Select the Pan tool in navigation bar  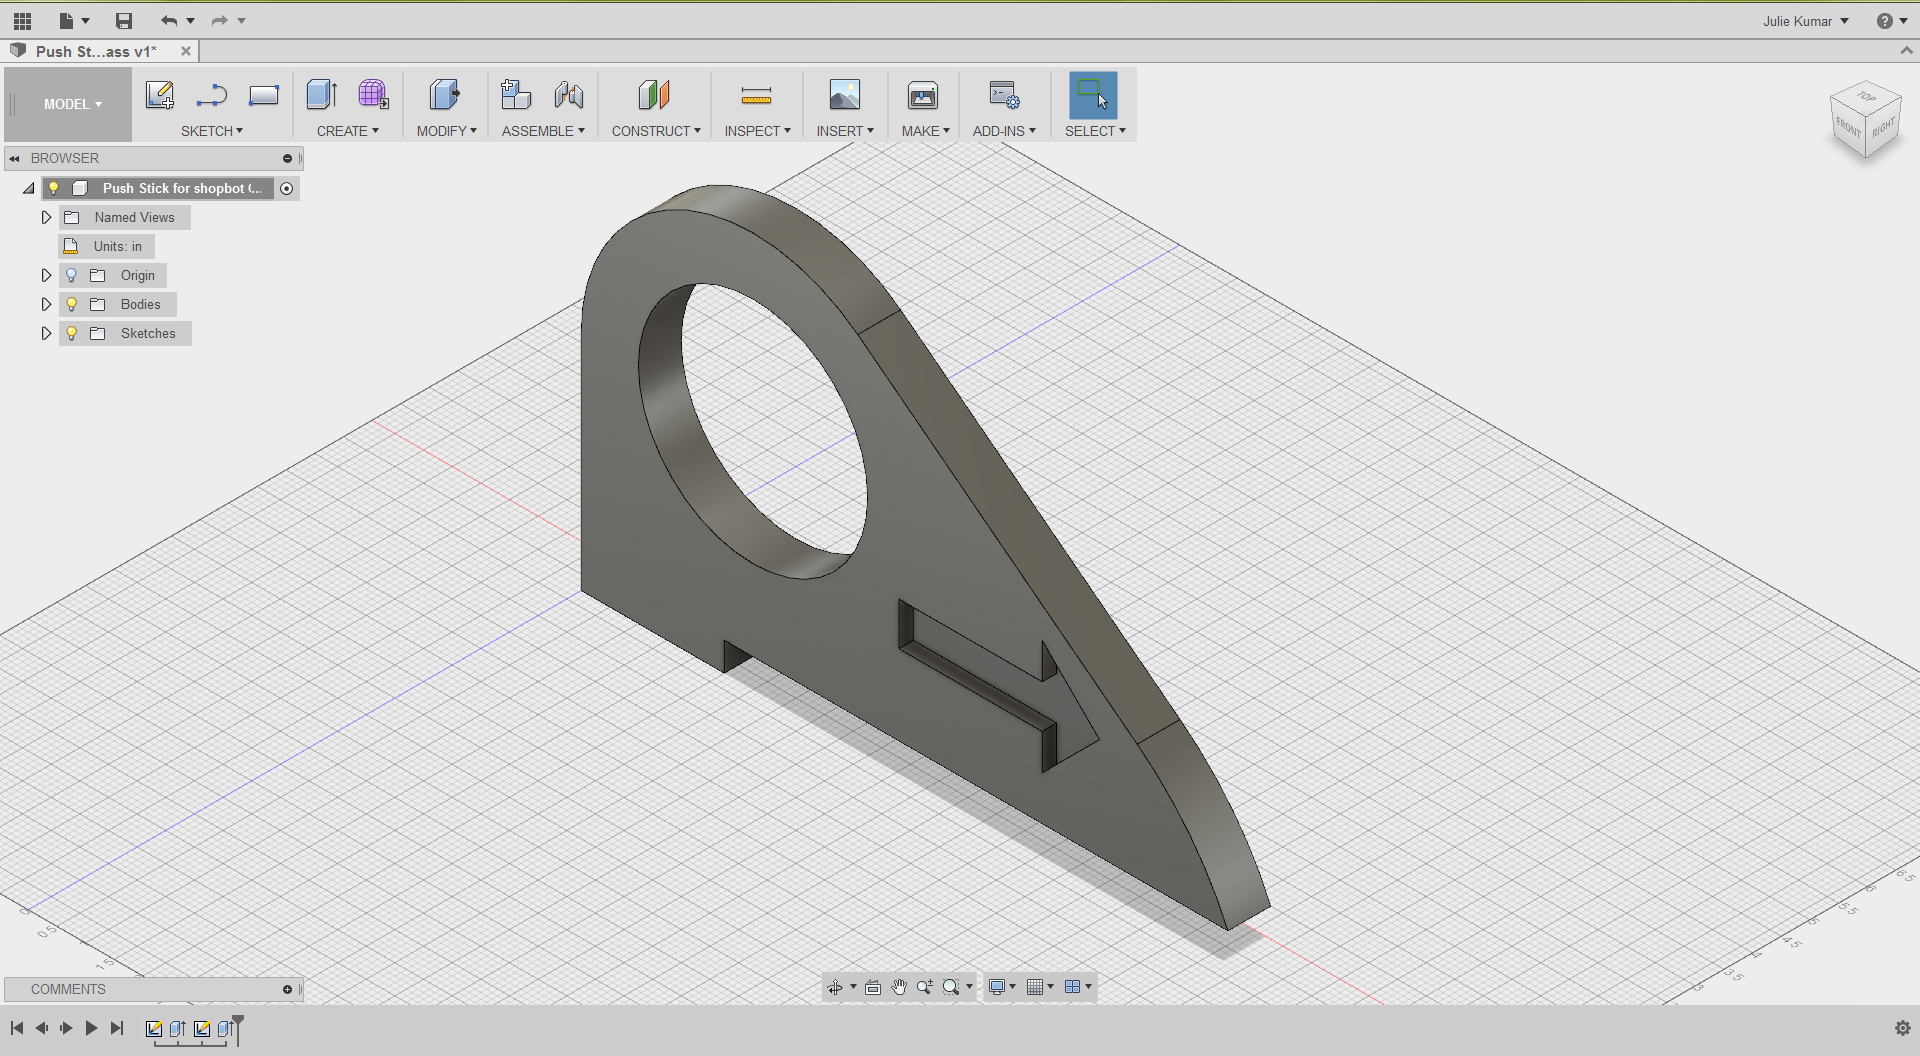click(899, 986)
